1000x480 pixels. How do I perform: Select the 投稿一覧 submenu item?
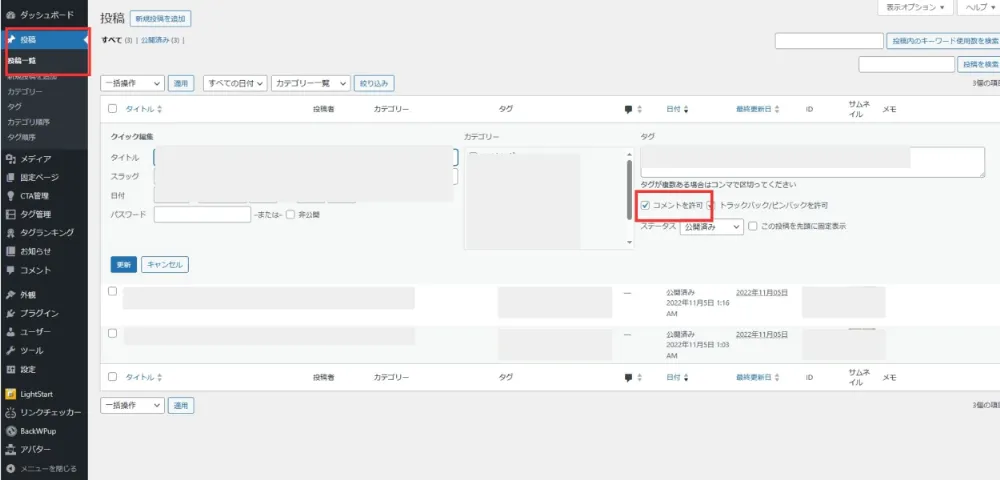(22, 62)
